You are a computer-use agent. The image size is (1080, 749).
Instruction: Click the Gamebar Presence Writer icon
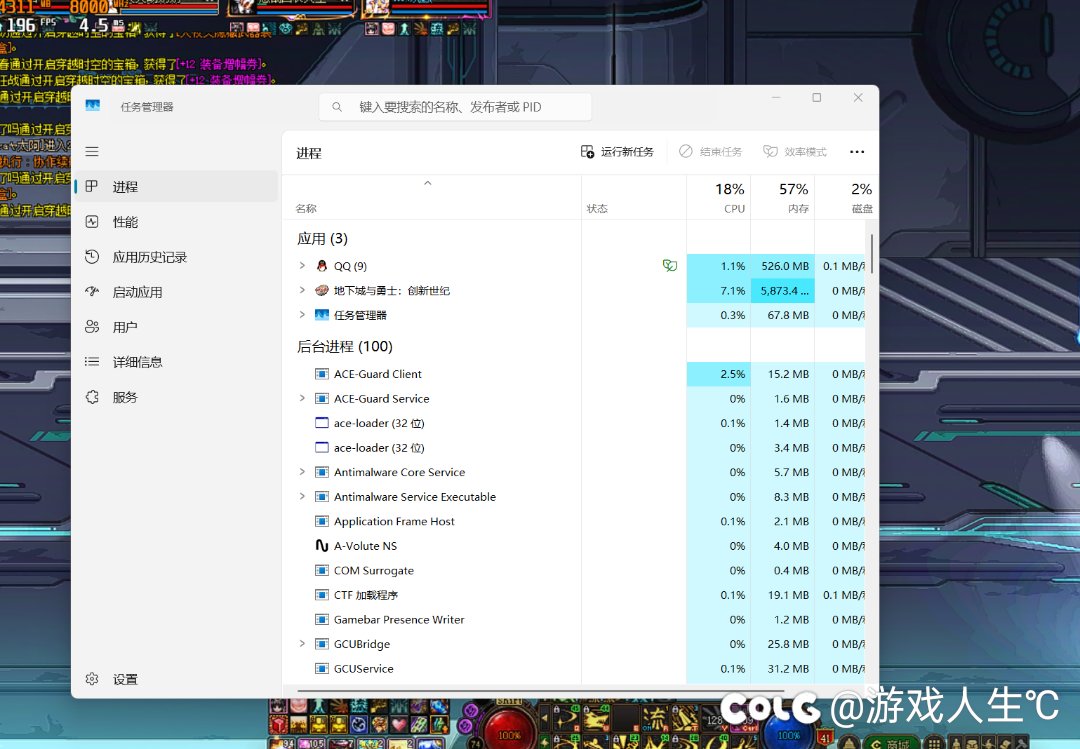[321, 619]
